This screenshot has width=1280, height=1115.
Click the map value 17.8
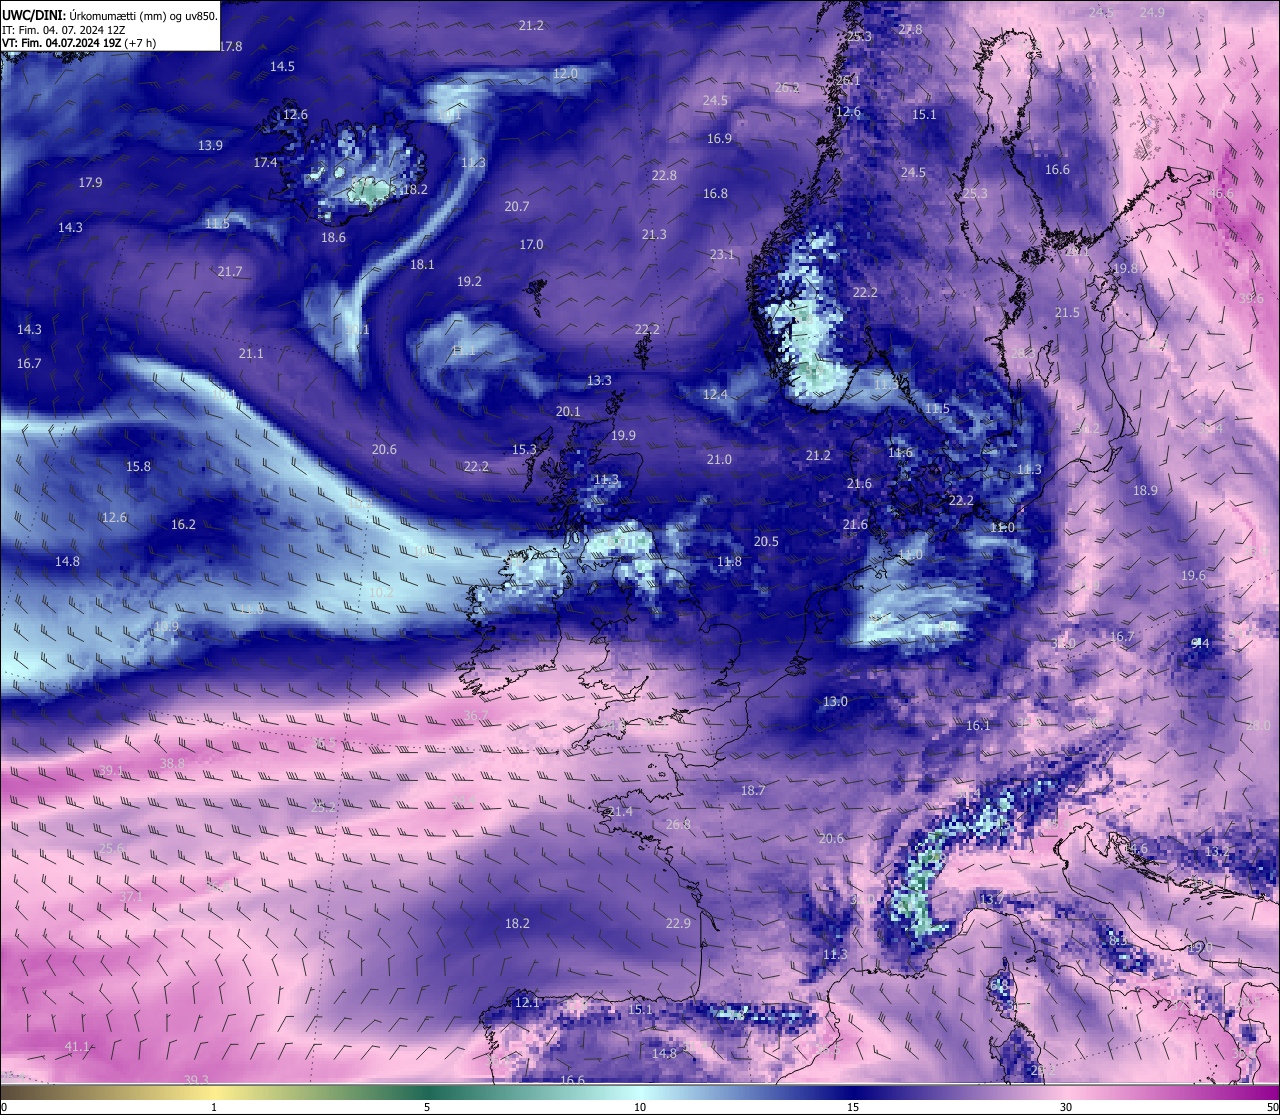coord(230,46)
